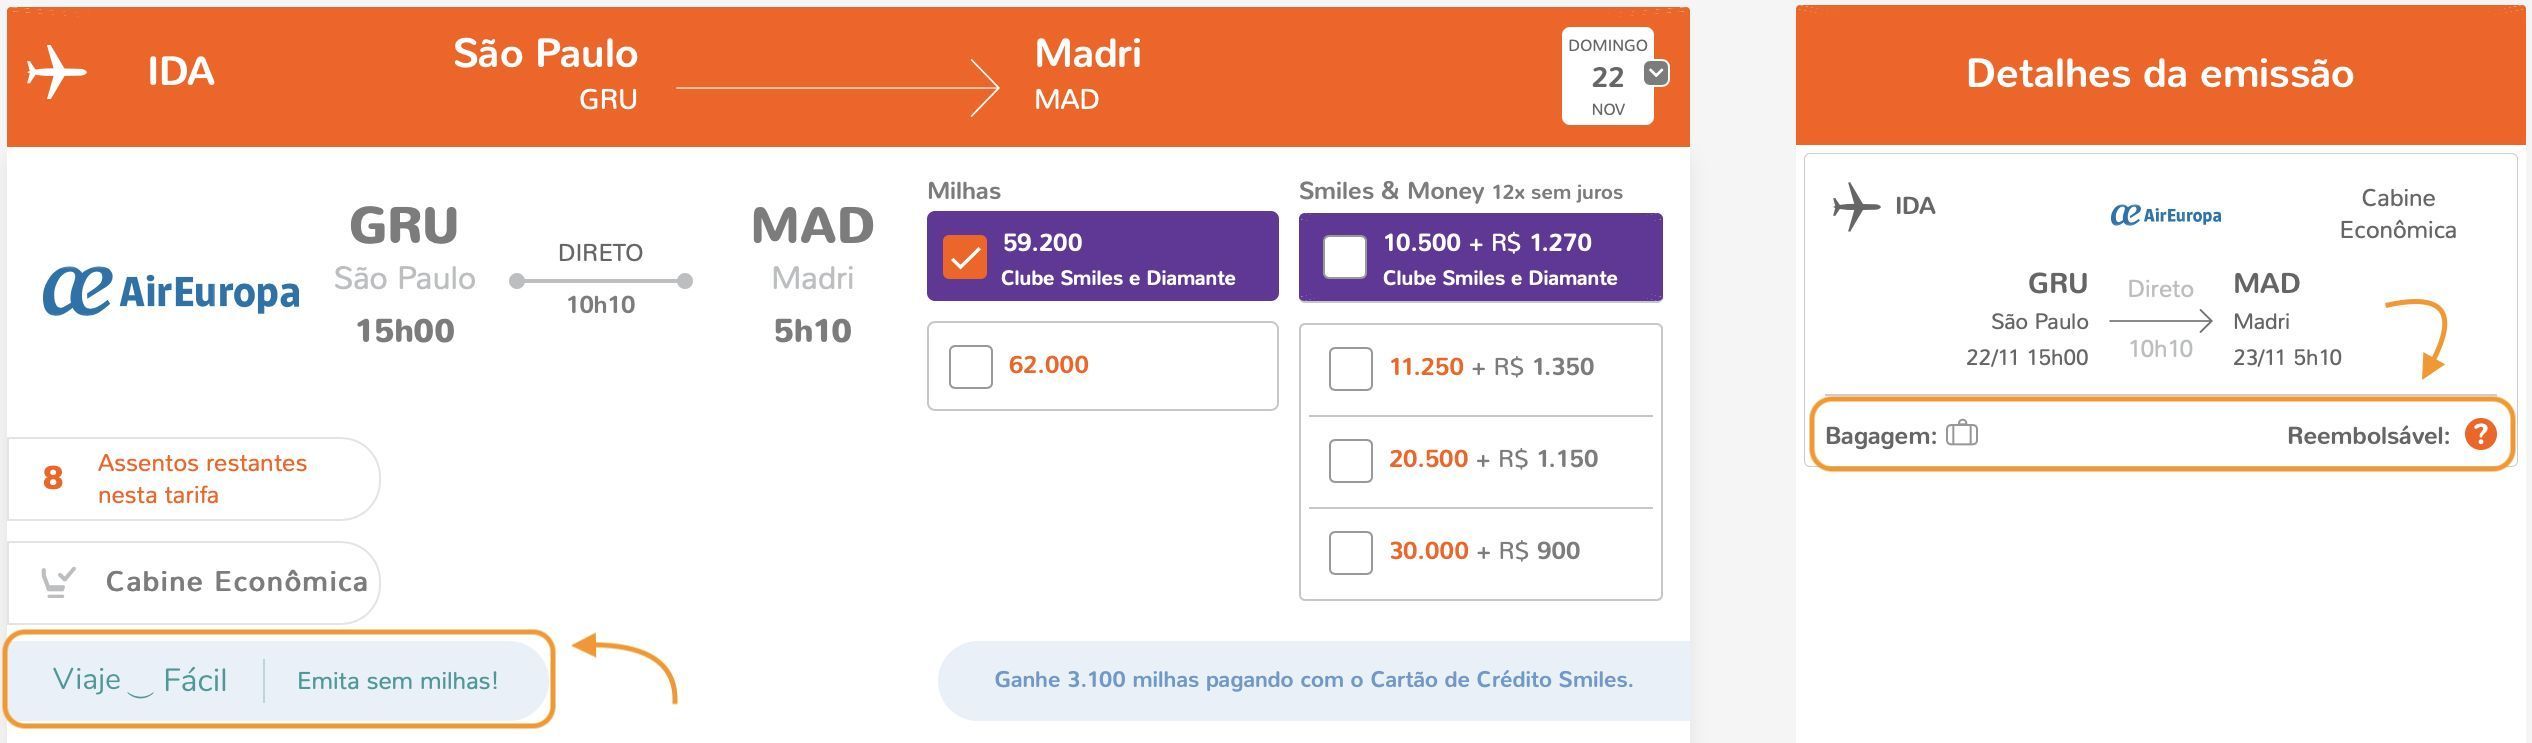The image size is (2532, 743).
Task: Tick the 20.500 + R$ 1.150 checkbox
Action: (x=1350, y=460)
